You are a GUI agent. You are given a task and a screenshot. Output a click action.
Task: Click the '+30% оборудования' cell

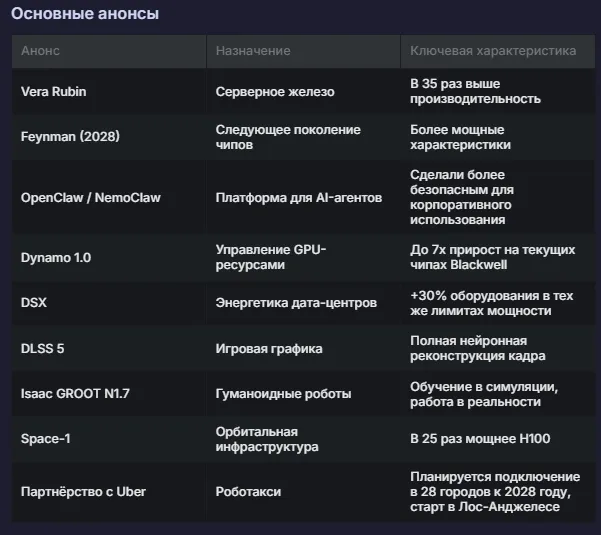[x=498, y=303]
